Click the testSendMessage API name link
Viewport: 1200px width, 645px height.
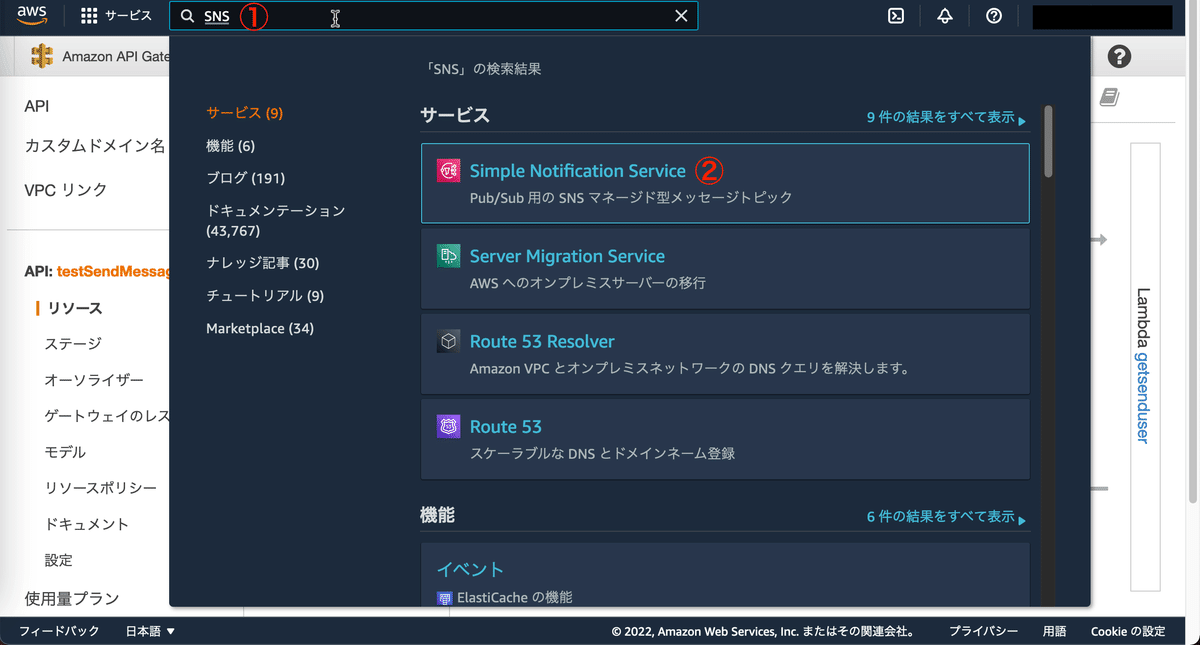[113, 271]
